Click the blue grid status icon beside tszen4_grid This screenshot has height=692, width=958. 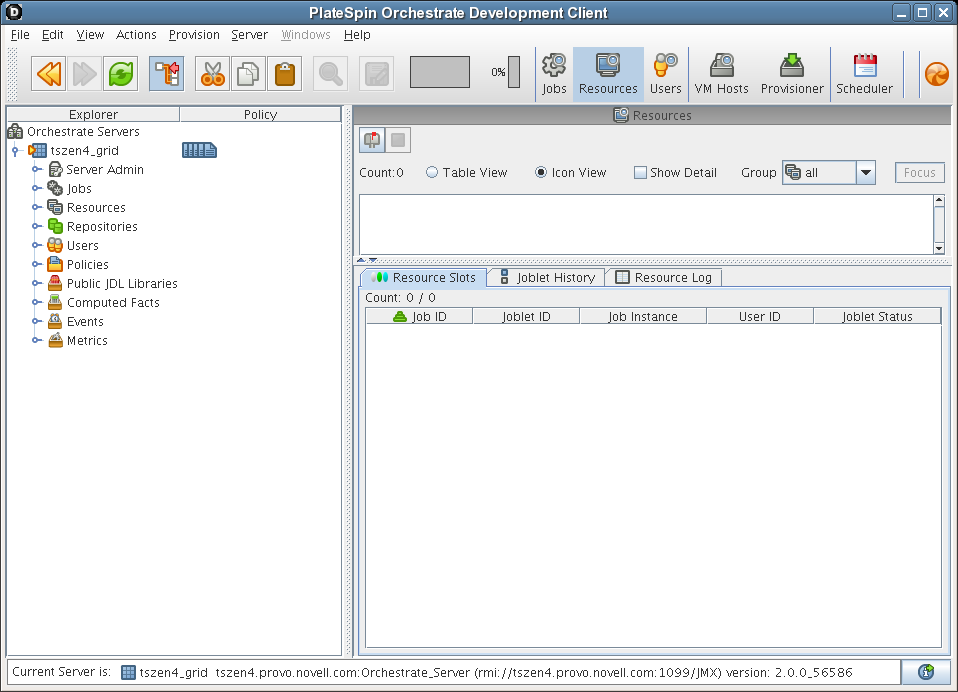pos(199,150)
